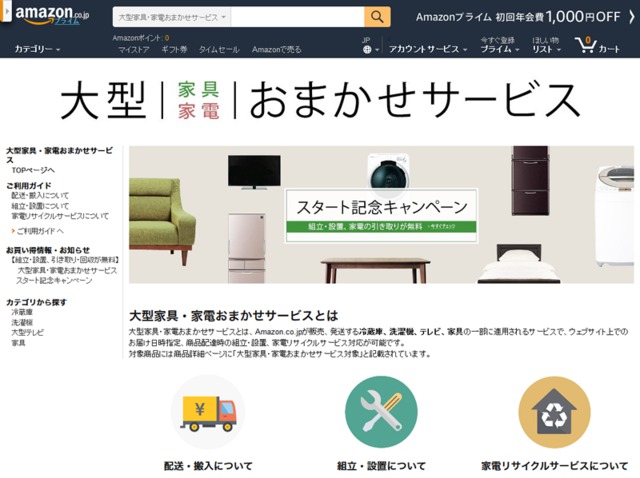This screenshot has width=640, height=478.
Task: Click the recycle house icon
Action: tap(554, 412)
